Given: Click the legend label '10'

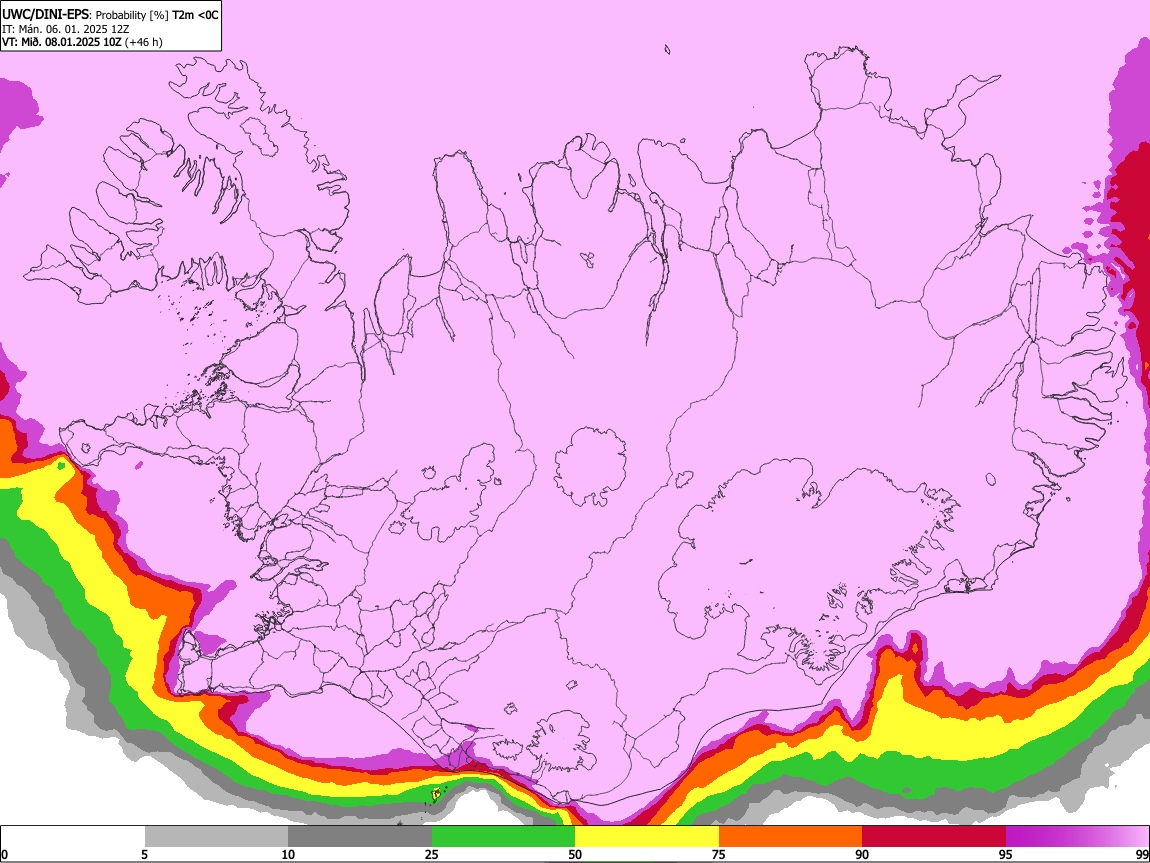Looking at the screenshot, I should click(x=288, y=854).
